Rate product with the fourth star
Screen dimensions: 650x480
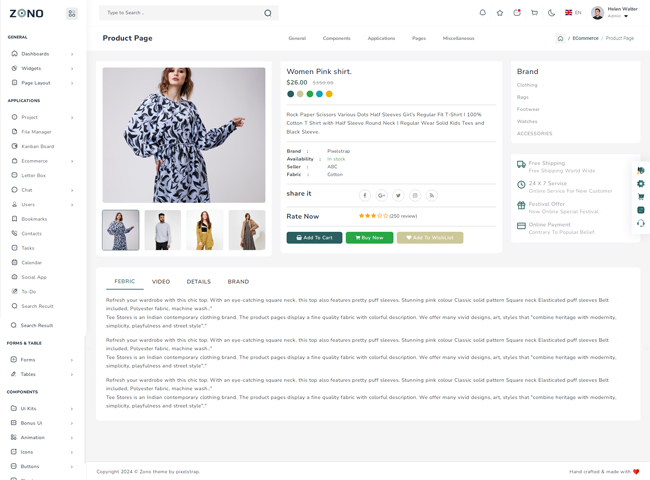pos(379,216)
